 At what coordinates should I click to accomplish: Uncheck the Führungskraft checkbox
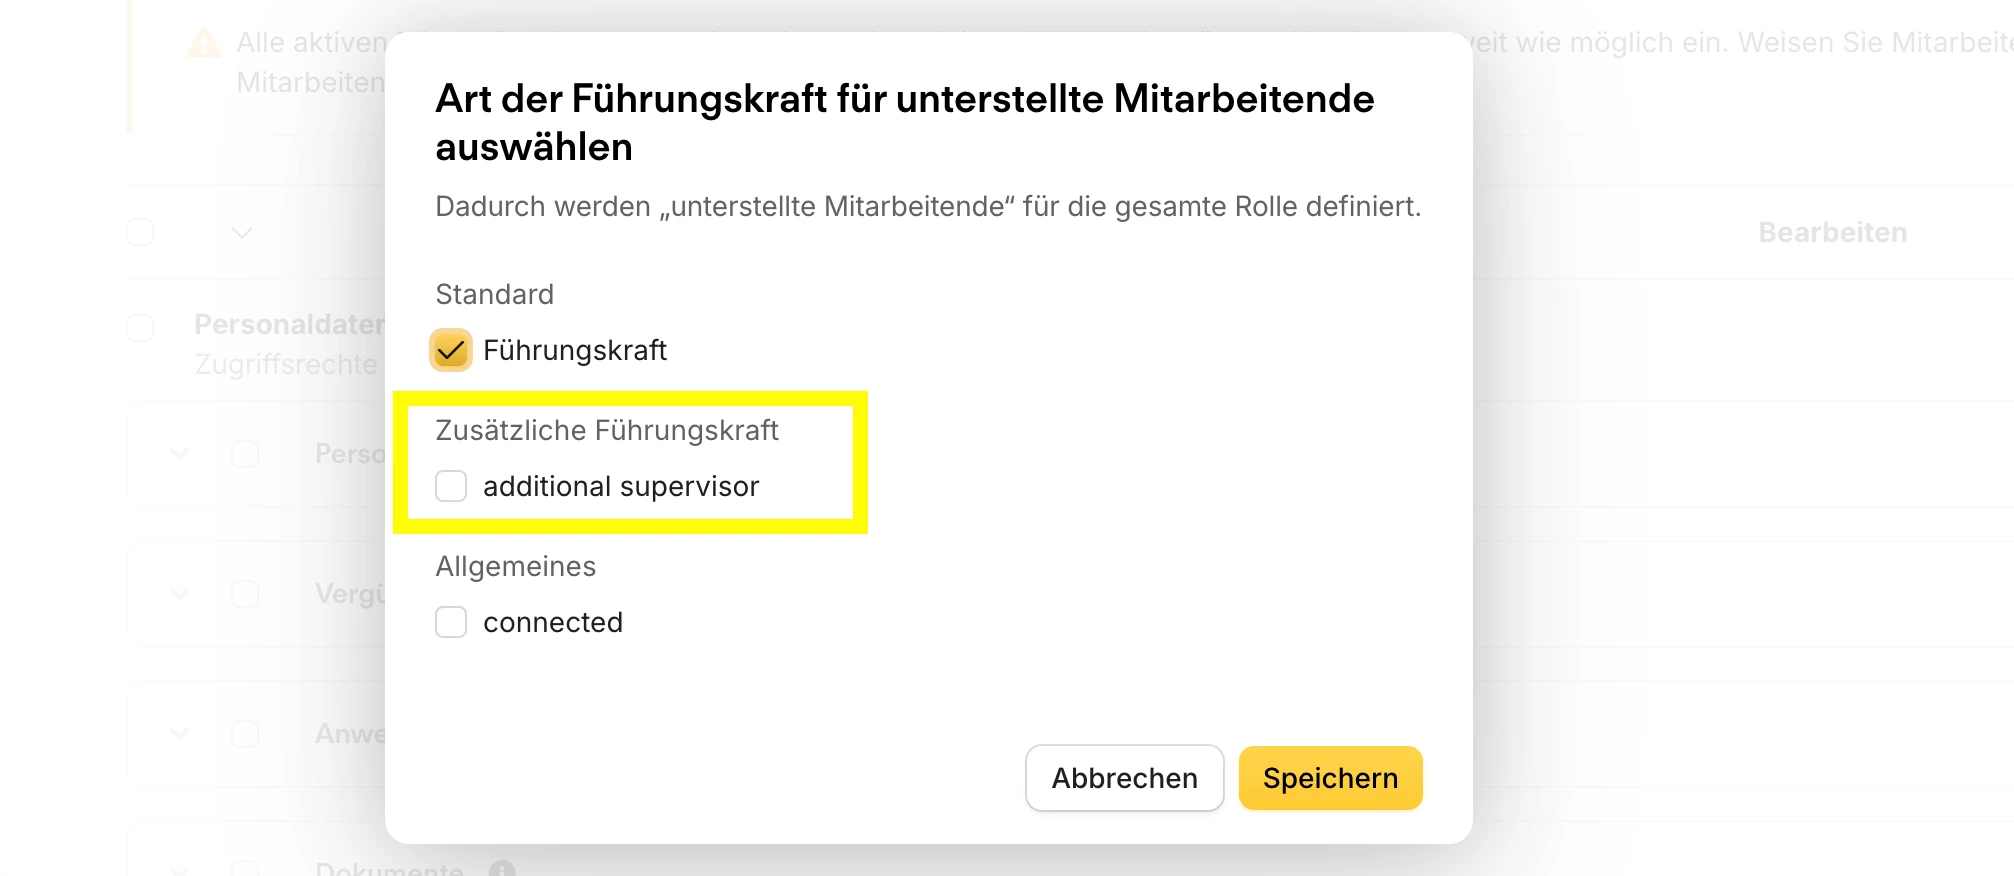451,350
